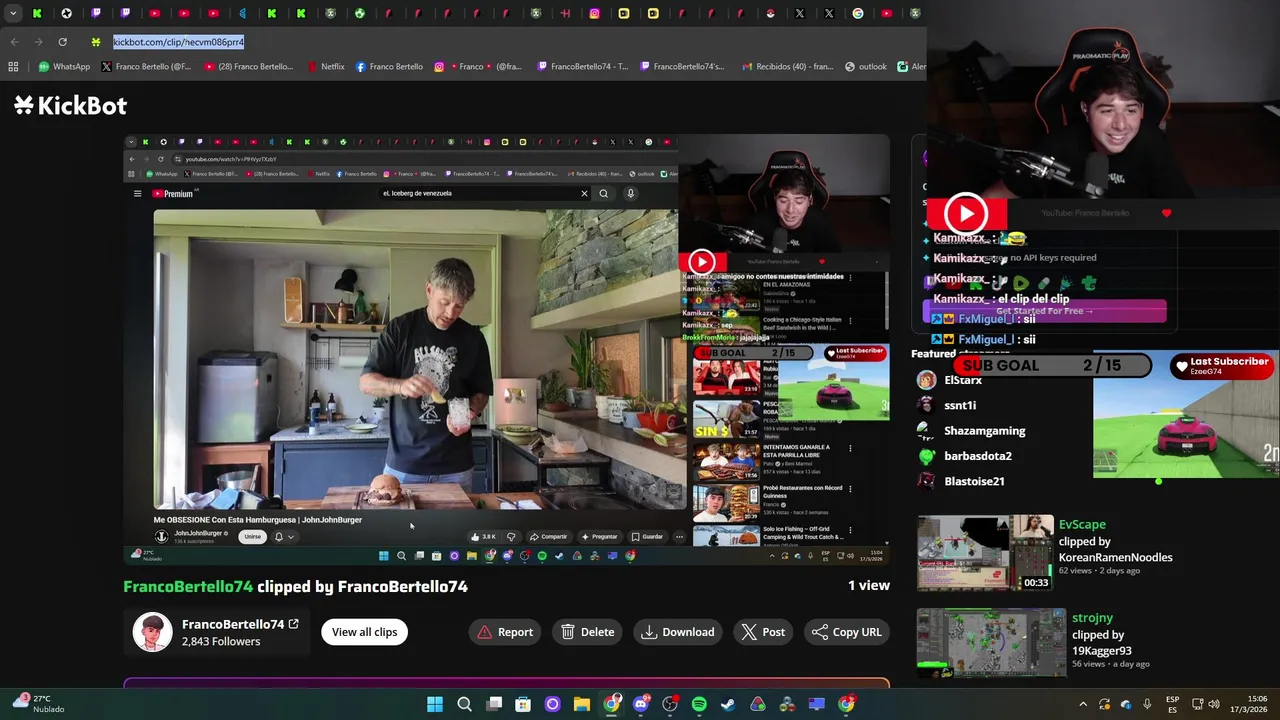
Task: Open the 27°C Nublado weather widget
Action: (36, 704)
